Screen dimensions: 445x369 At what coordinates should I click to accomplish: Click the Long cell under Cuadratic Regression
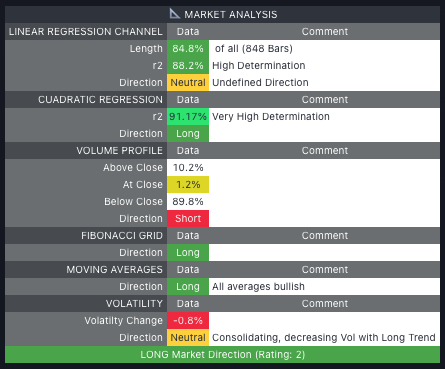tap(188, 134)
